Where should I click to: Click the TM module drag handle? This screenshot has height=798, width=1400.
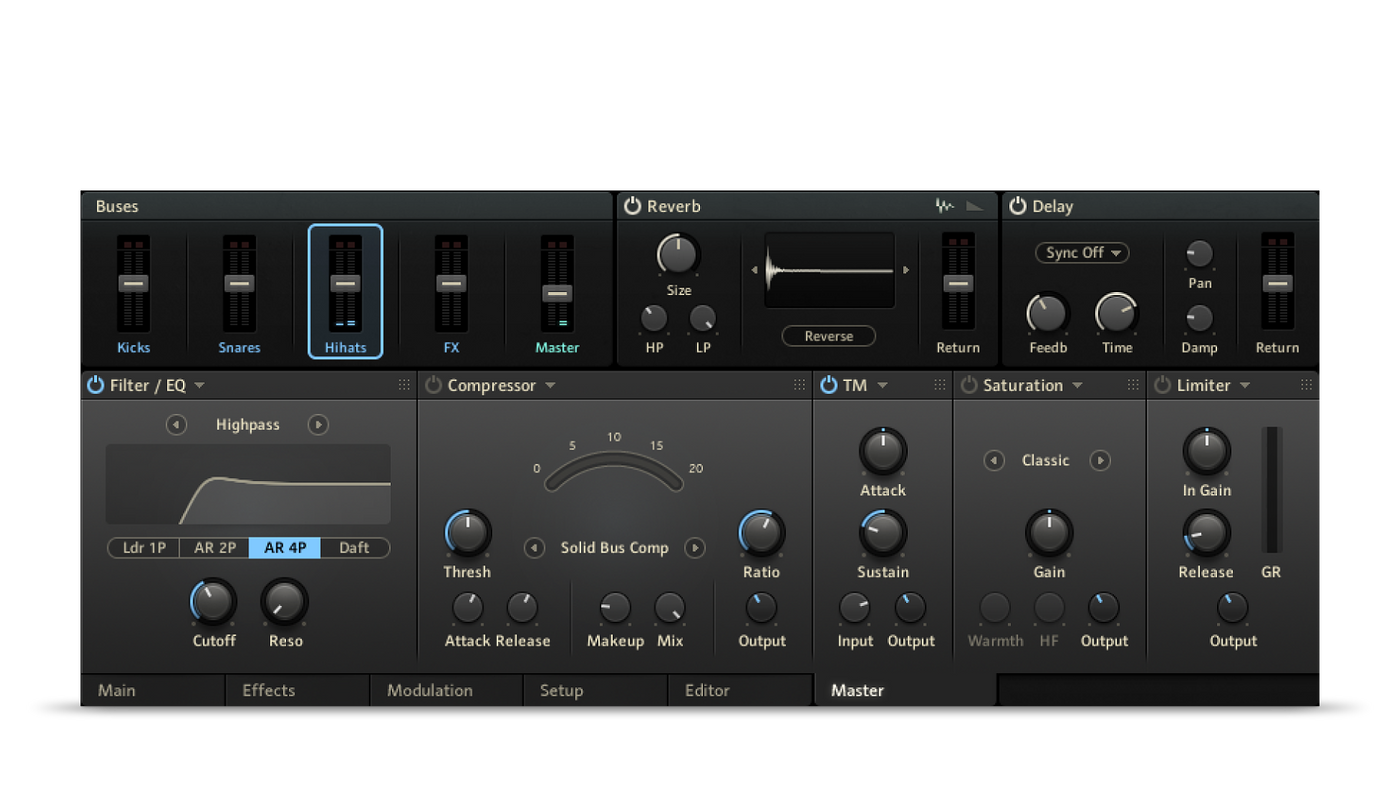click(940, 385)
